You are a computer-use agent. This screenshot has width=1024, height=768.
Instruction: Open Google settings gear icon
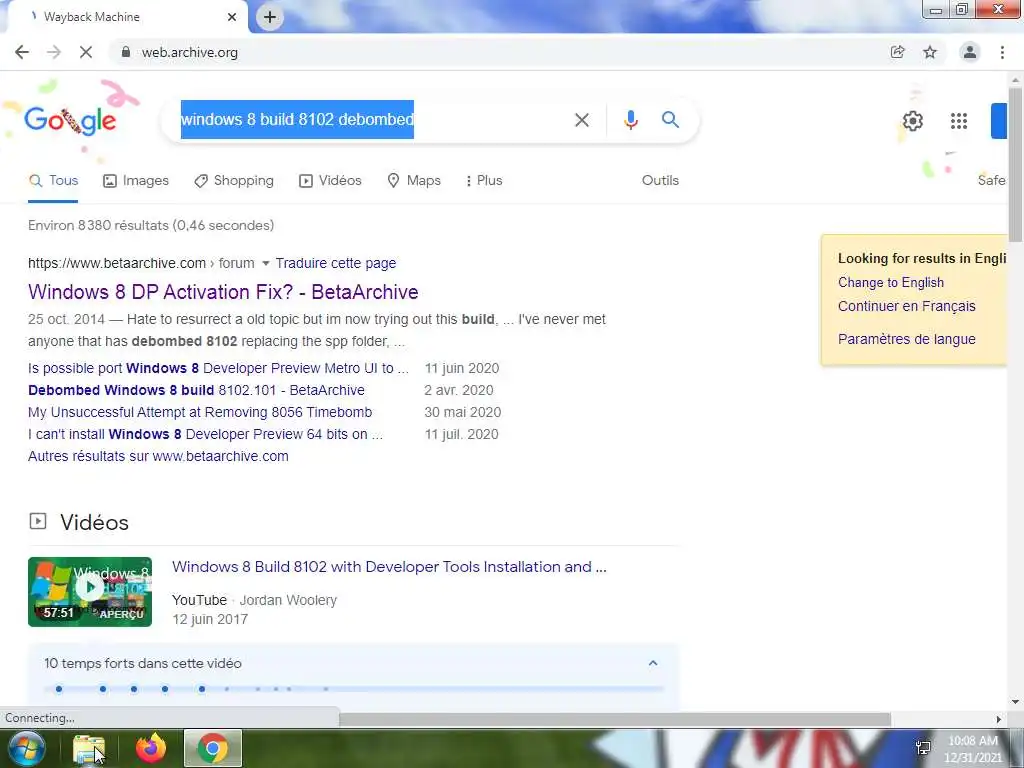(913, 121)
